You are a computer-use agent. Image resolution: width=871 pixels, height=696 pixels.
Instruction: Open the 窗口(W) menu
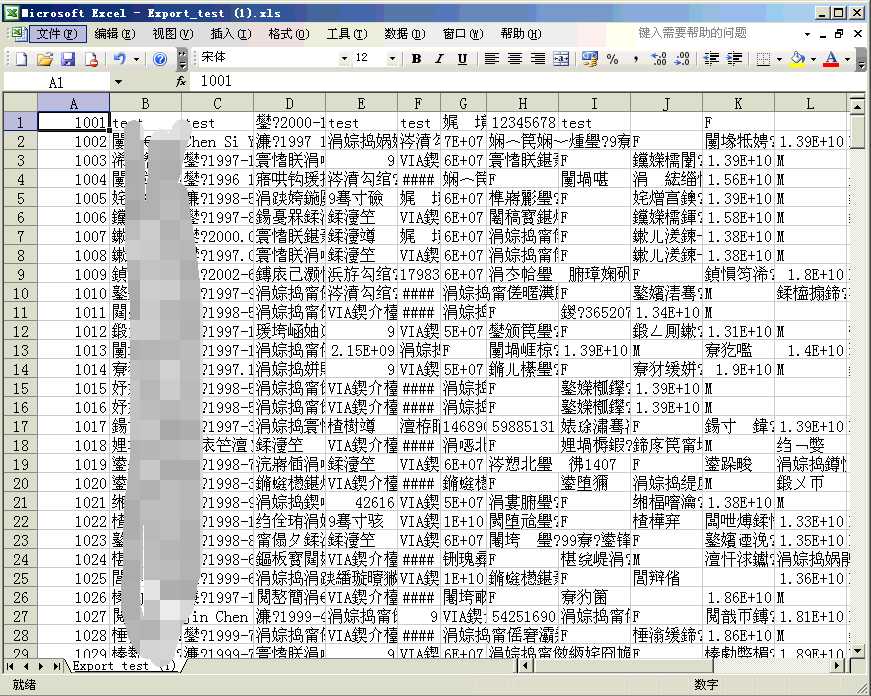[x=463, y=34]
